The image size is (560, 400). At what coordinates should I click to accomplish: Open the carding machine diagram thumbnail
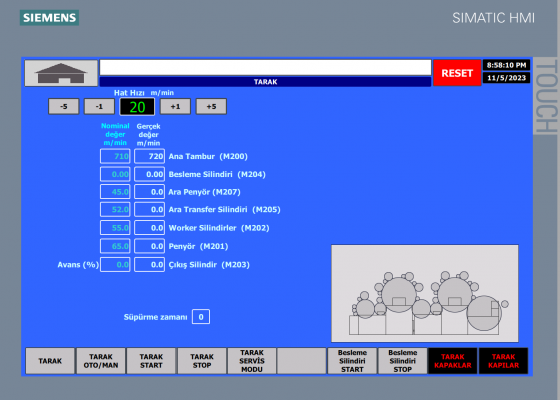(425, 293)
